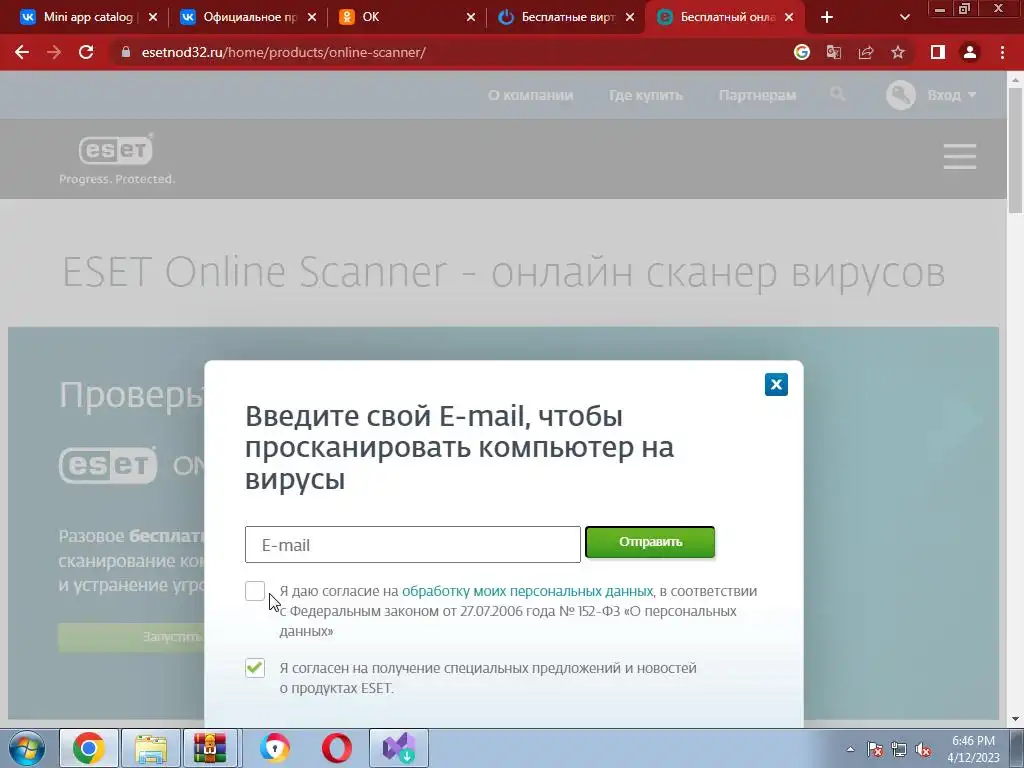This screenshot has width=1024, height=768.
Task: Open the tab search dropdown arrow
Action: 904,17
